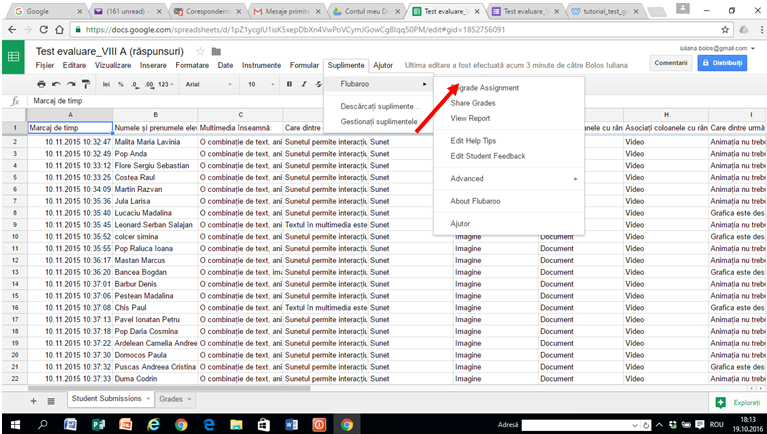The image size is (767, 434).
Task: Open the all sheets list icon
Action: click(51, 401)
